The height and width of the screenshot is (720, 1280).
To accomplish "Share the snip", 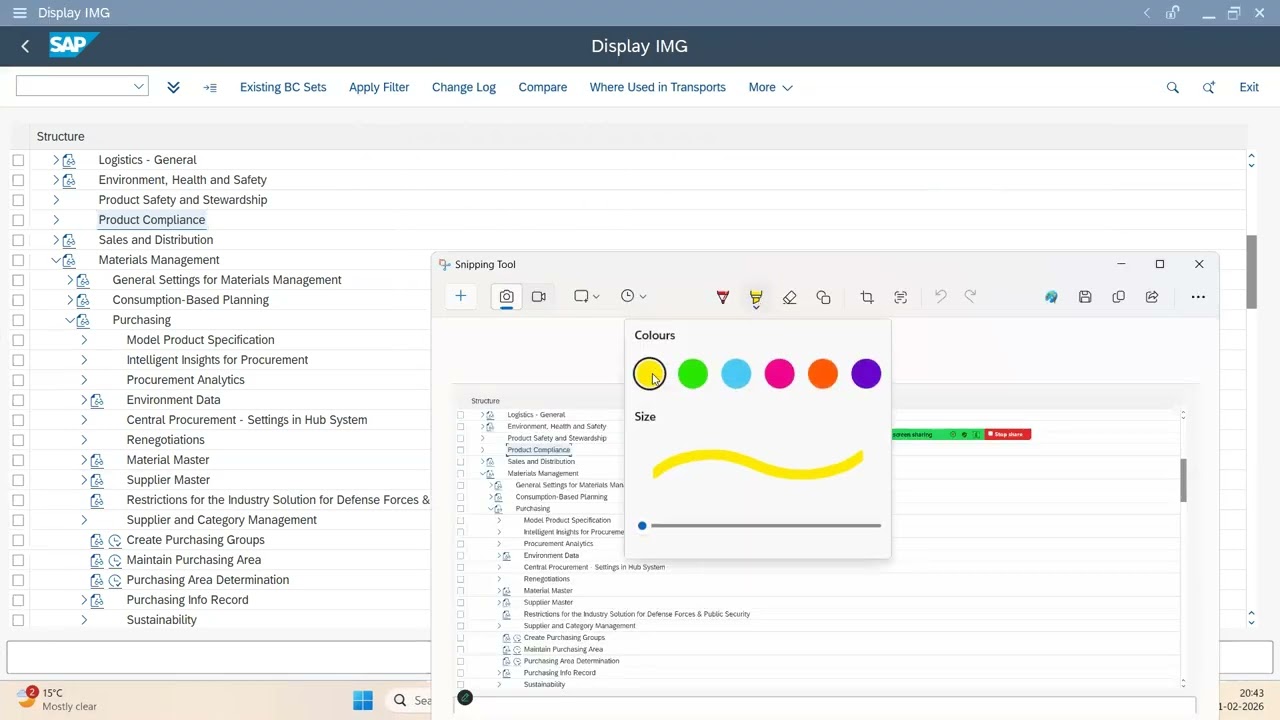I will coord(1152,297).
